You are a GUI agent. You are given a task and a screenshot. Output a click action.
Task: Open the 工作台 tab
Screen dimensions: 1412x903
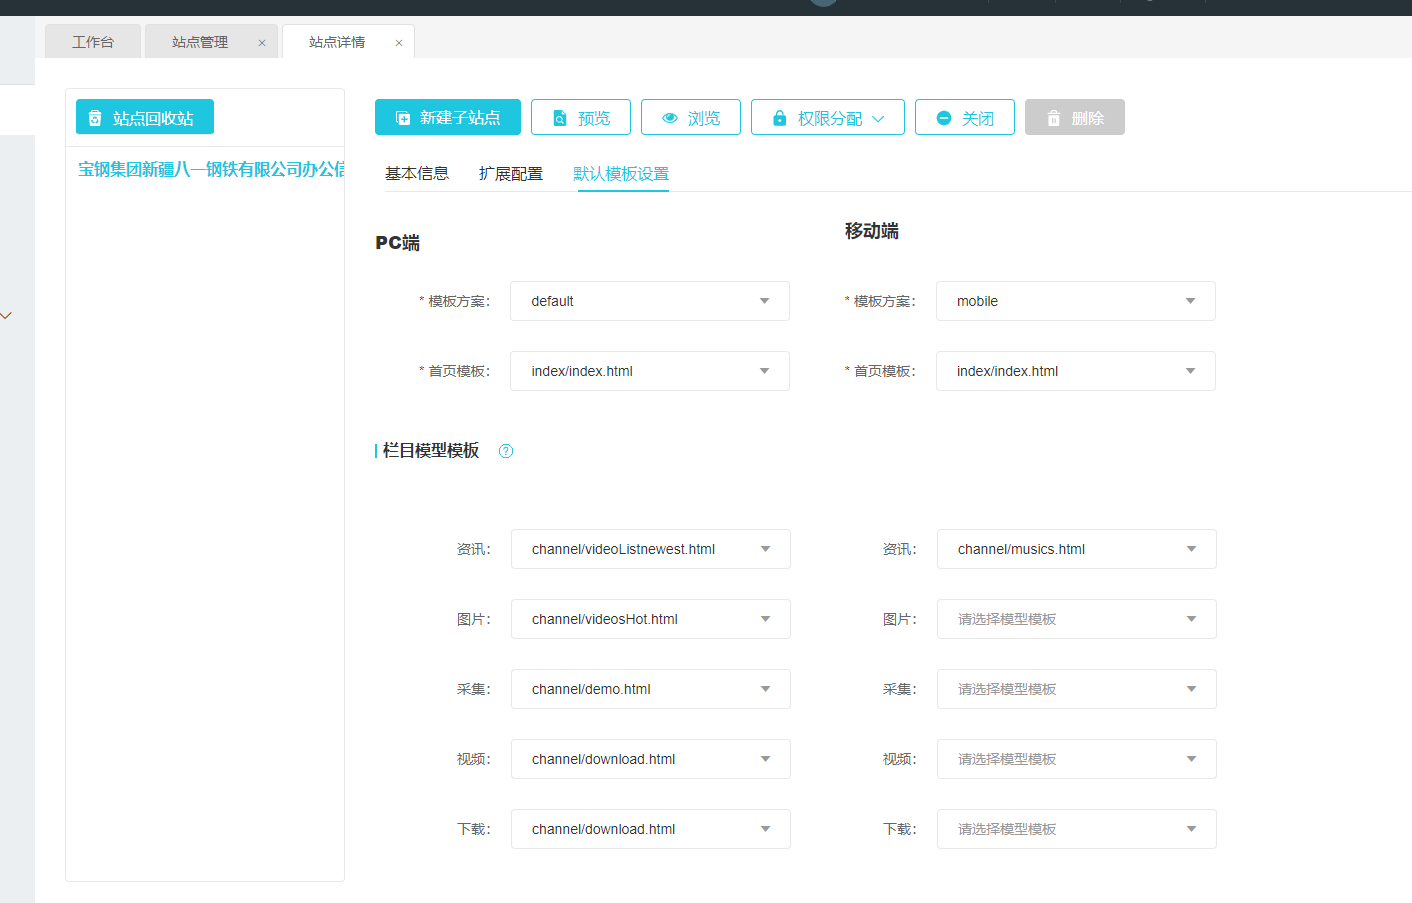click(x=93, y=42)
